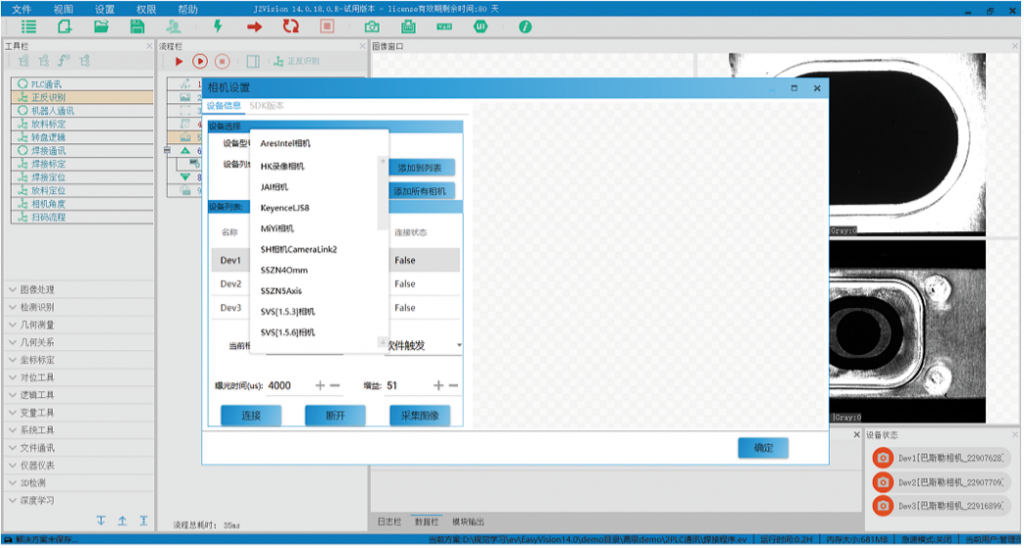
Task: Select the 正反识别 item in tool list
Action: coord(82,97)
